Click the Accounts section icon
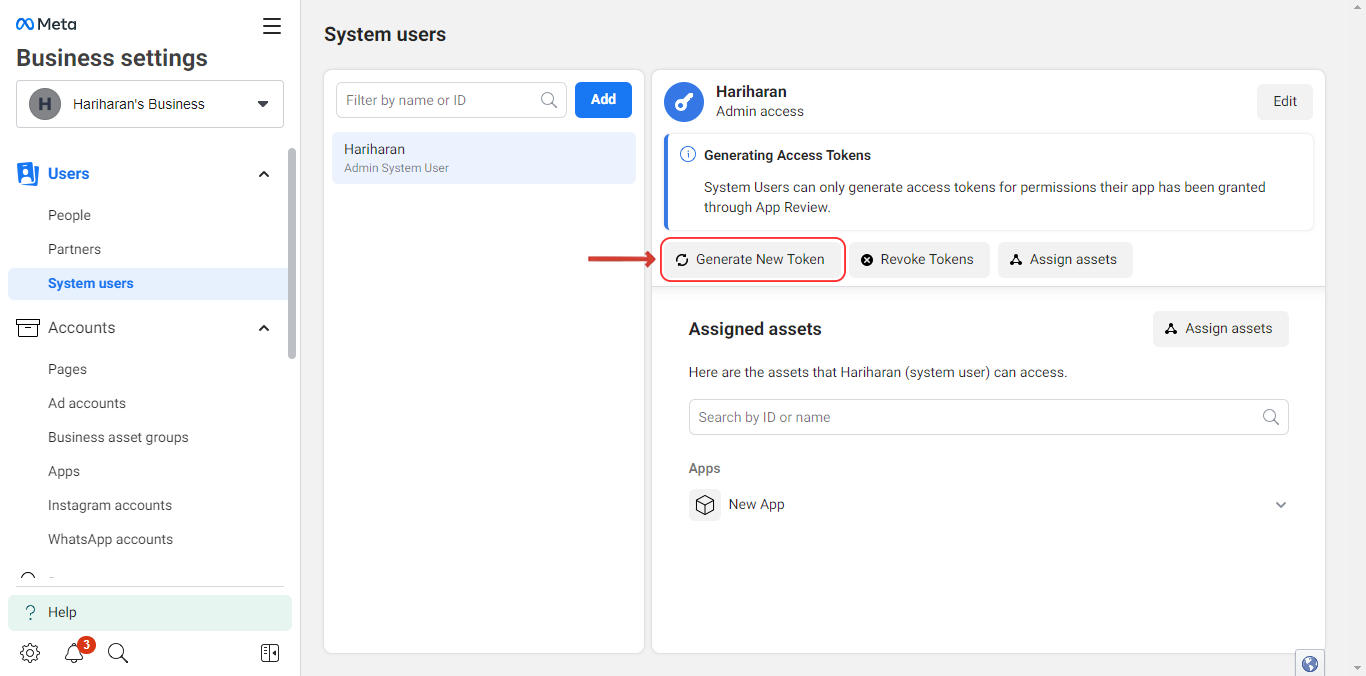Screen dimensions: 1366x676 pos(27,328)
